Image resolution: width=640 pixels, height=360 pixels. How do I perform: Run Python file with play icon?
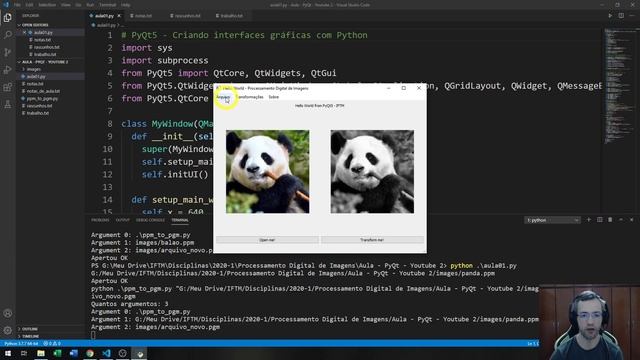coord(610,16)
